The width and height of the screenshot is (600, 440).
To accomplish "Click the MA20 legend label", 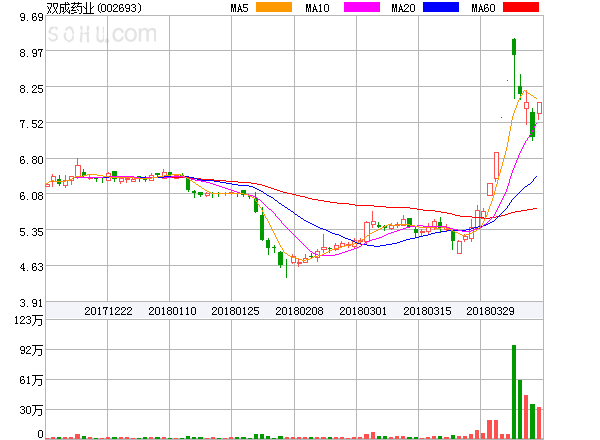I will (403, 8).
